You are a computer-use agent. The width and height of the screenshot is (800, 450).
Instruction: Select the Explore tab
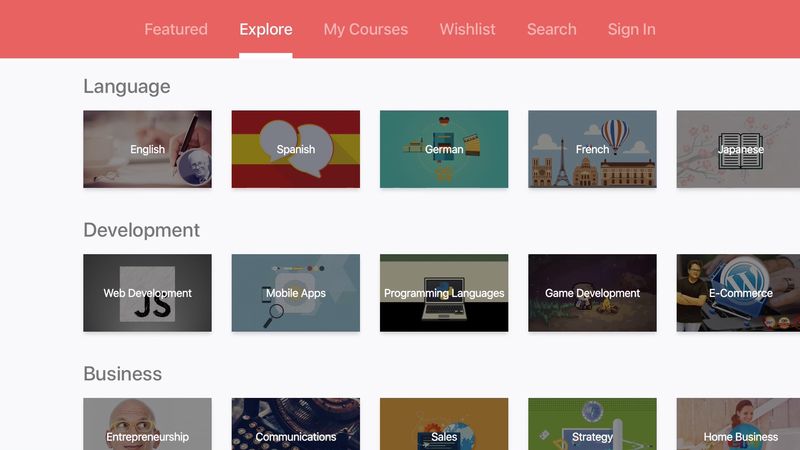tap(266, 29)
